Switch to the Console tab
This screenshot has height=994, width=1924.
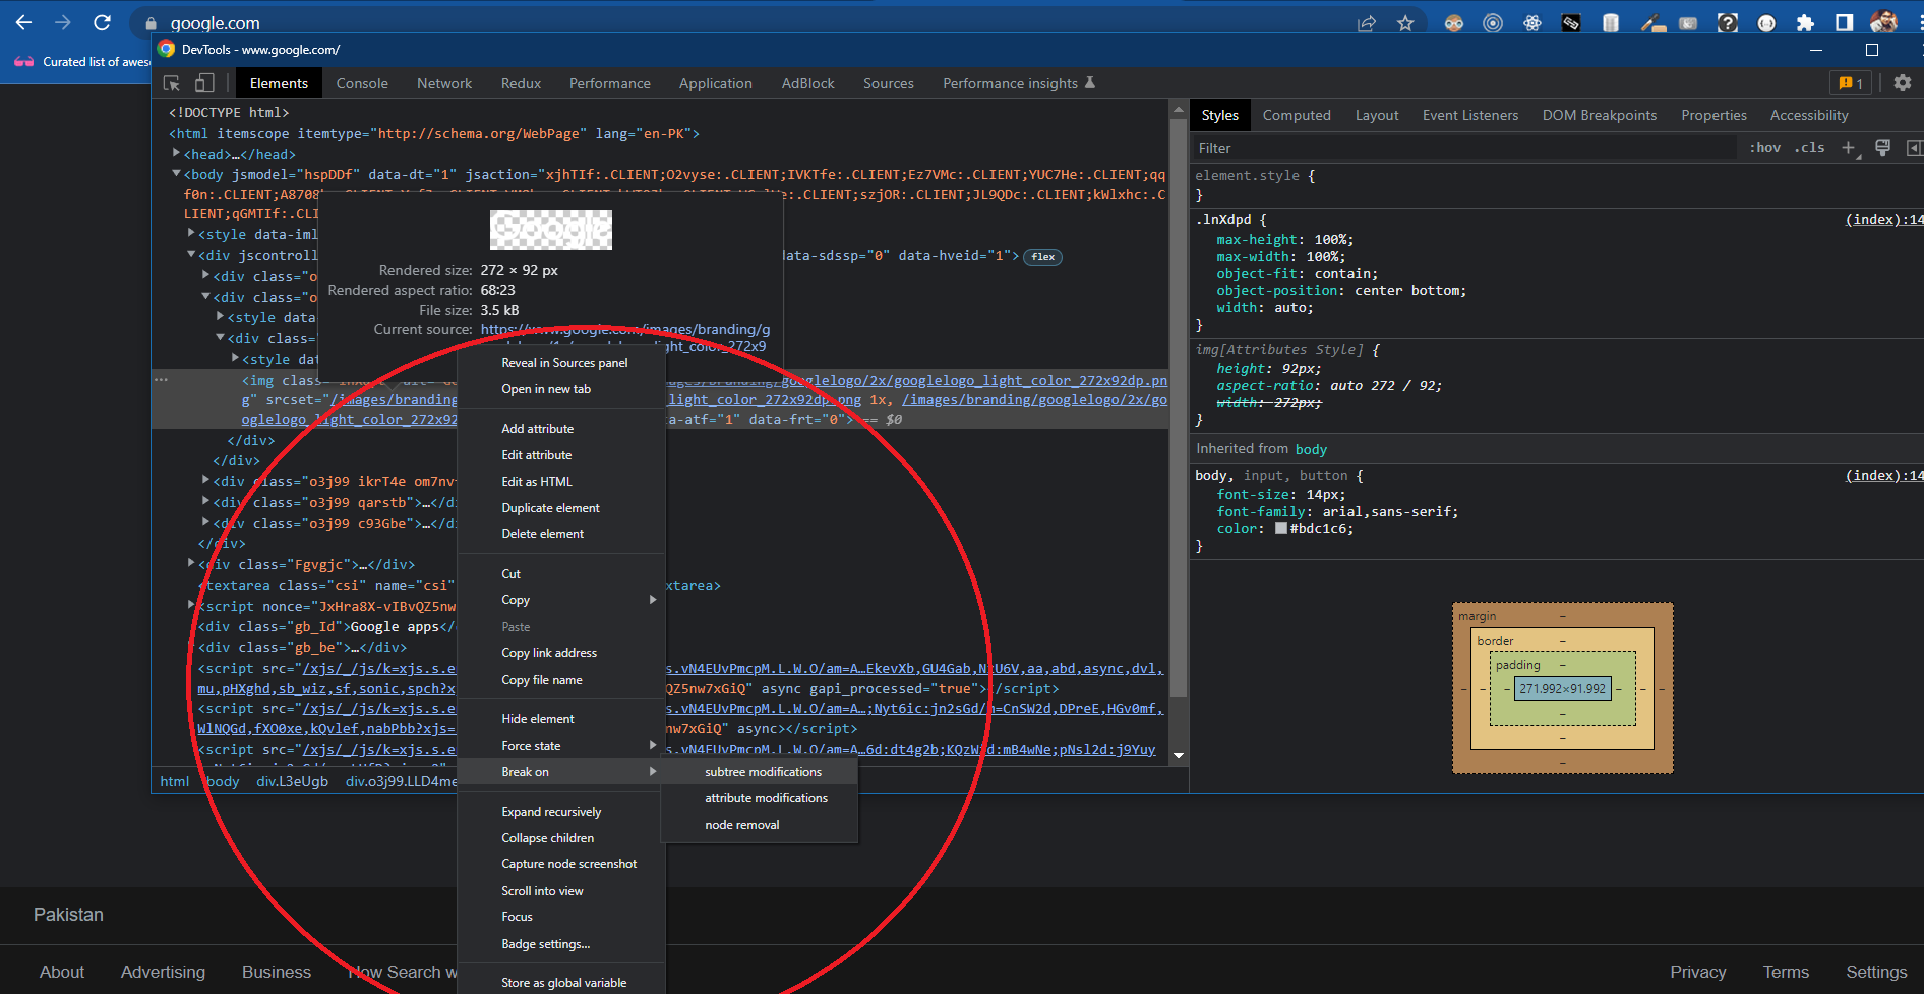coord(362,83)
